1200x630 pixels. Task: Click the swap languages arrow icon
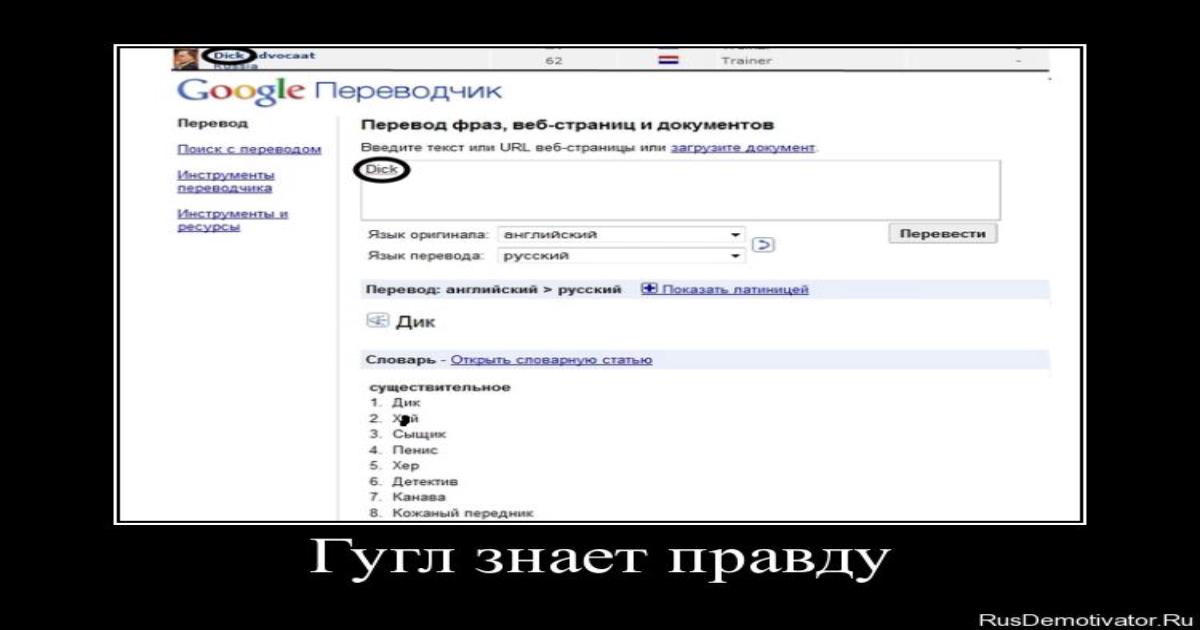pos(764,245)
